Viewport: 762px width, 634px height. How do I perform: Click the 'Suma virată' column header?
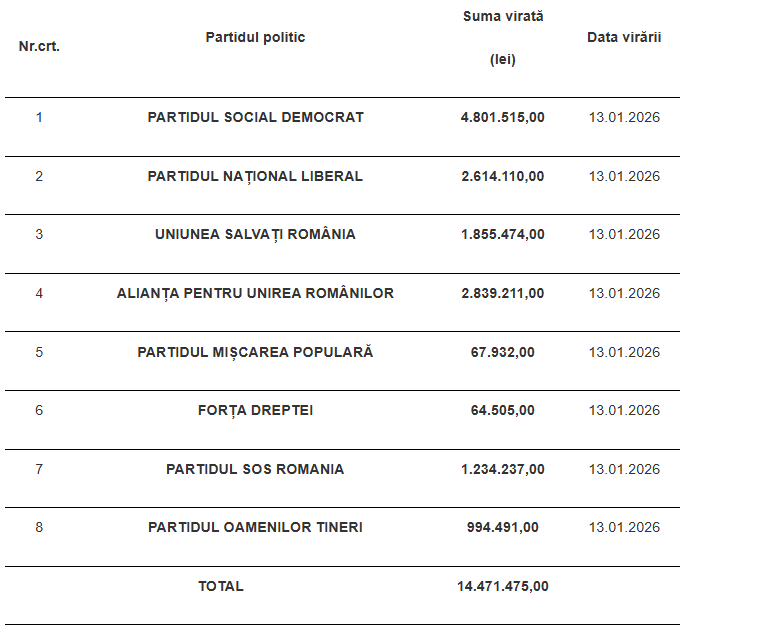[503, 17]
